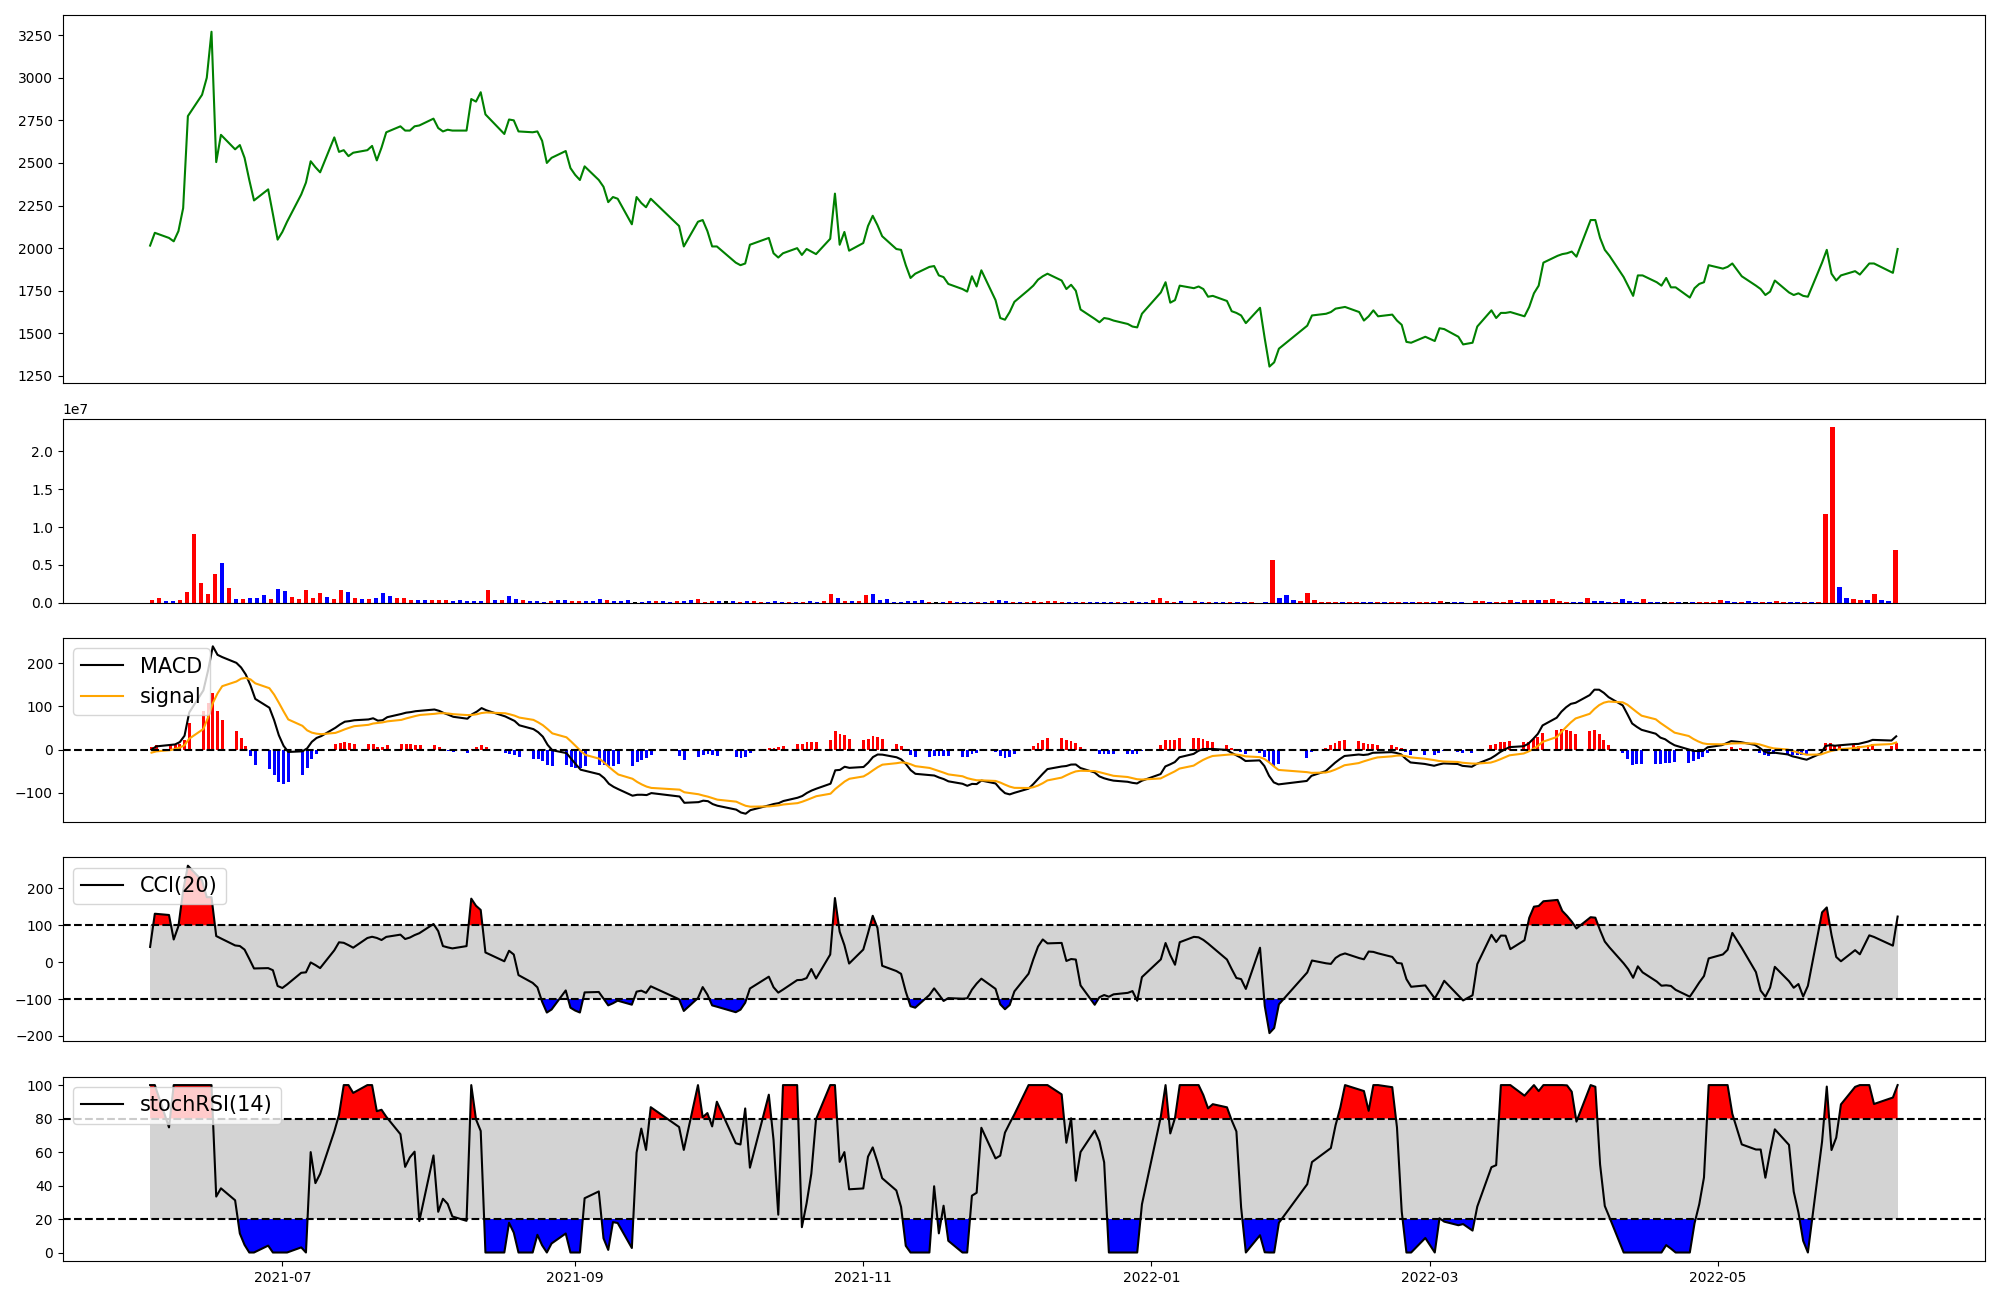Click the CCI(20) legend entry
2000x1300 pixels.
coord(177,885)
